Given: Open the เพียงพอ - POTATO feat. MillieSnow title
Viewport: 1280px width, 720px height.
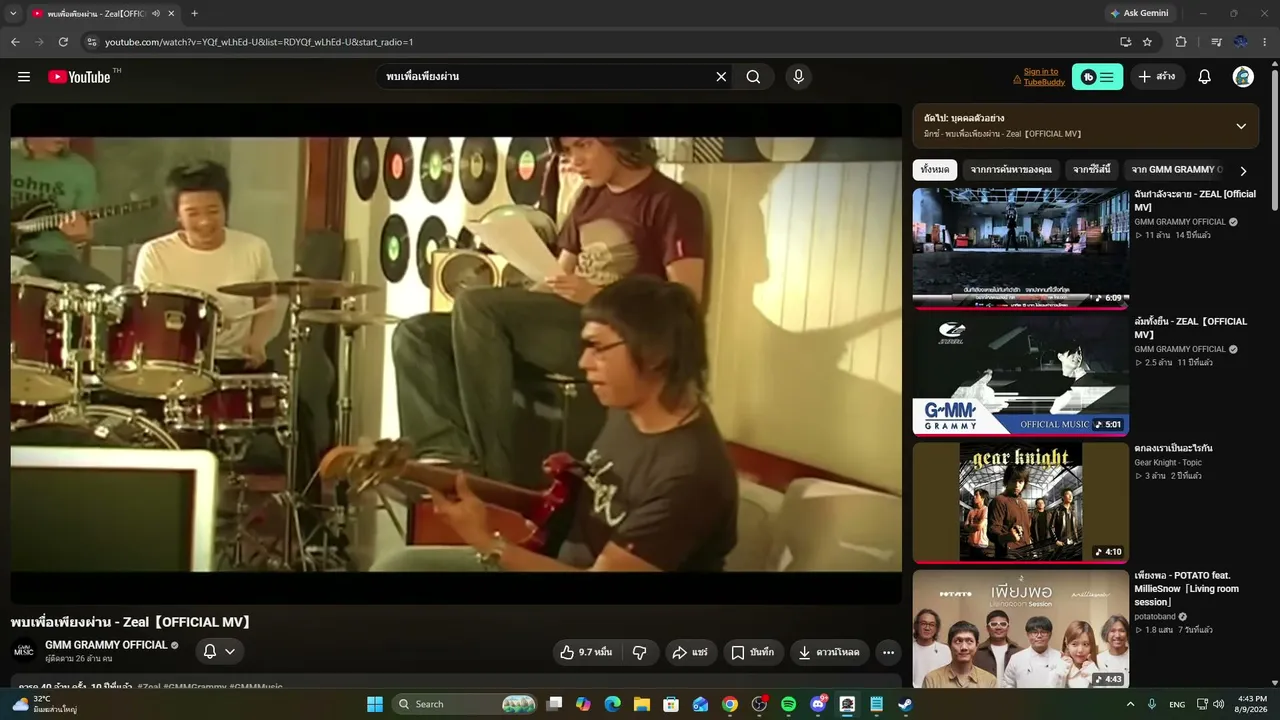Looking at the screenshot, I should click(x=1186, y=589).
